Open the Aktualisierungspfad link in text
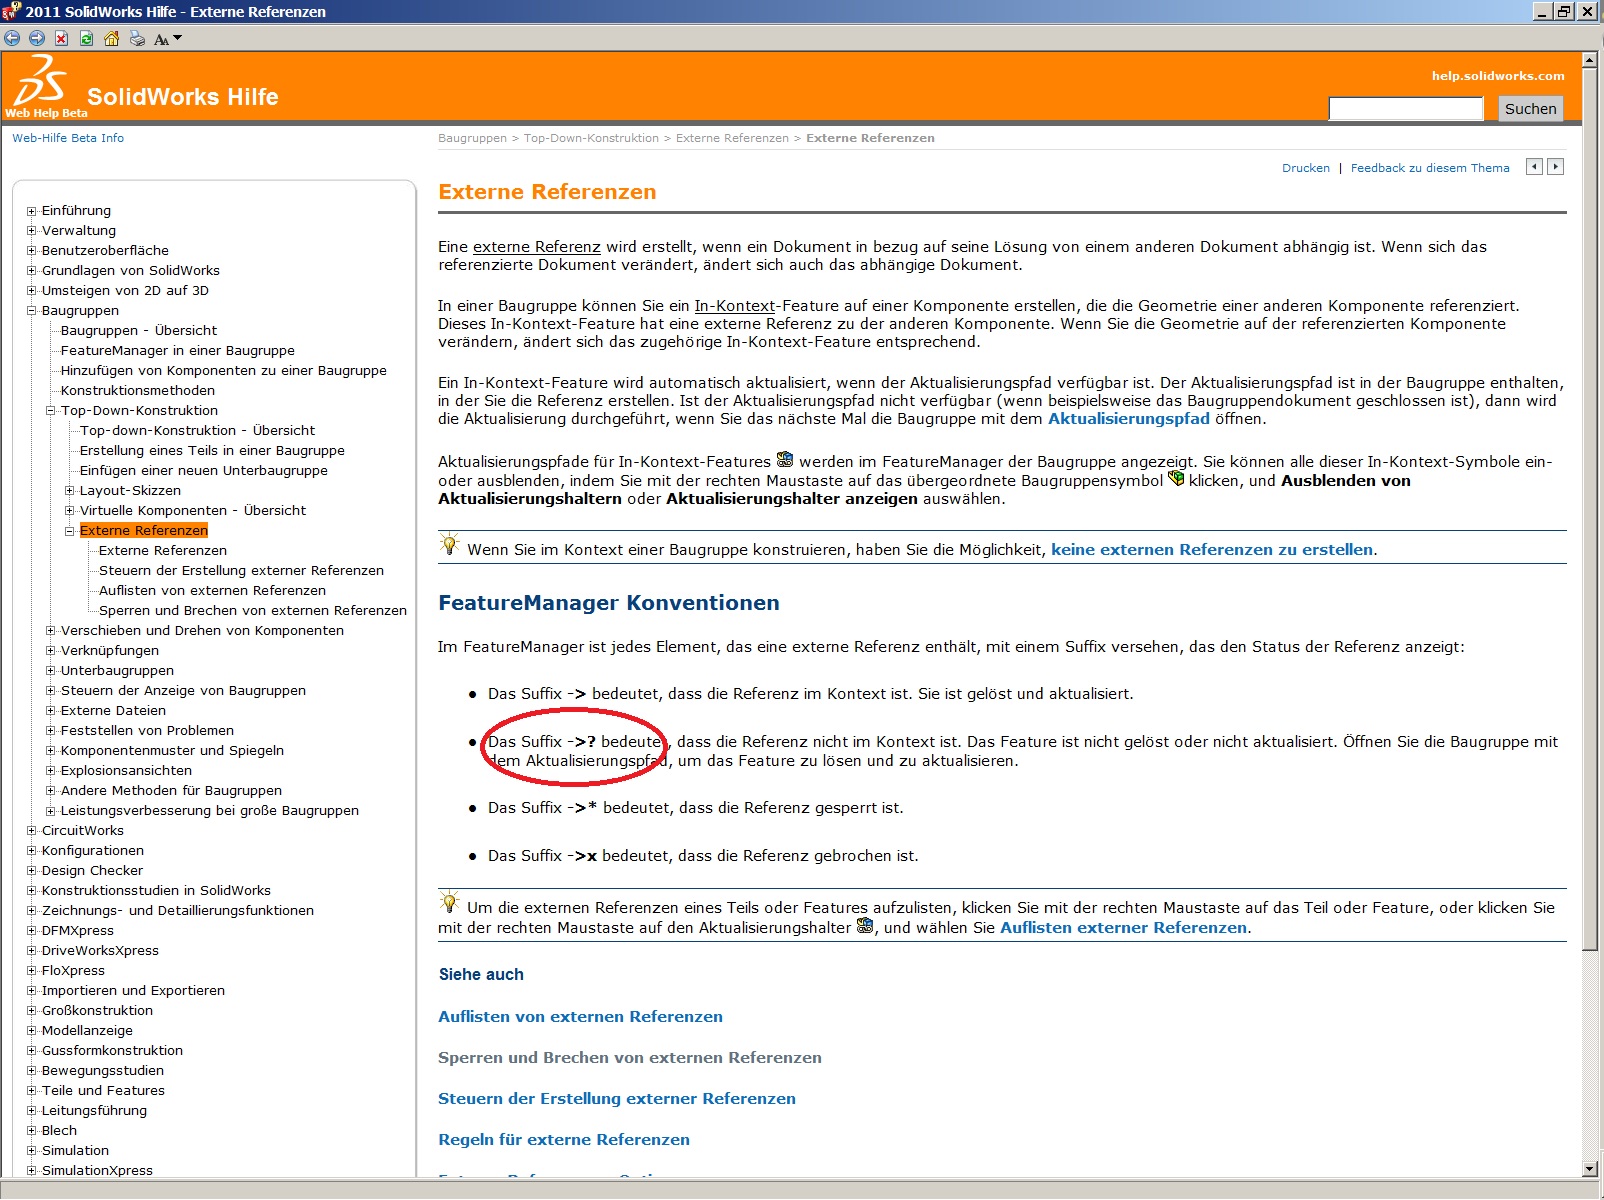The image size is (1604, 1200). [1129, 419]
